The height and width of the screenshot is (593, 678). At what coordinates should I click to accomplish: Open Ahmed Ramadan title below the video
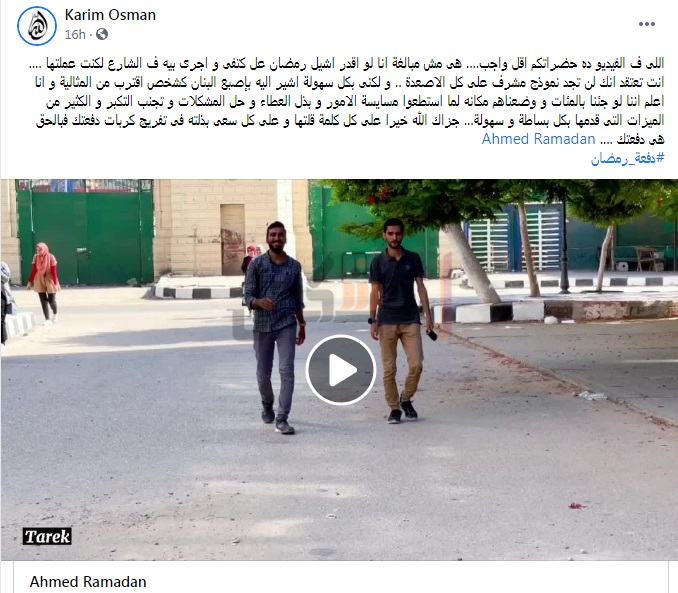88,582
